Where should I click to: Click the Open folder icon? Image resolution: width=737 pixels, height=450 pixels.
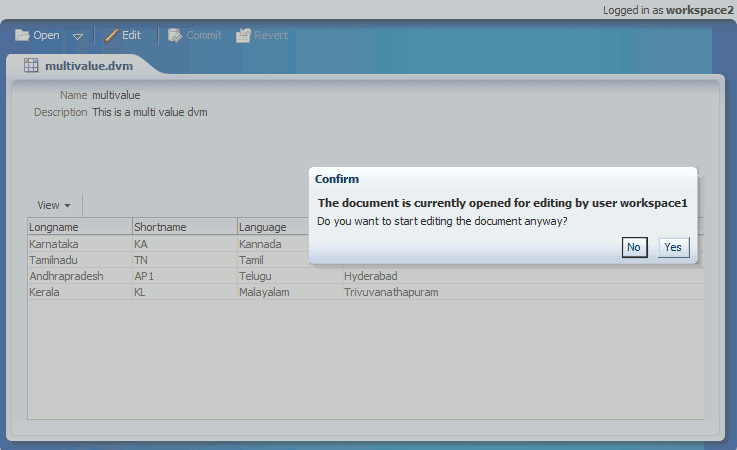click(22, 35)
